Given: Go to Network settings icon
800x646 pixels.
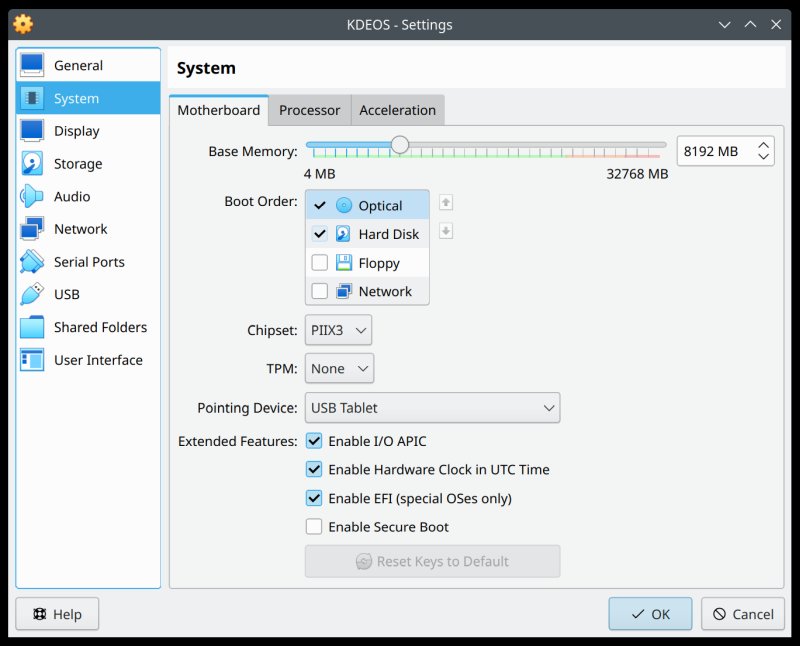Looking at the screenshot, I should point(33,229).
